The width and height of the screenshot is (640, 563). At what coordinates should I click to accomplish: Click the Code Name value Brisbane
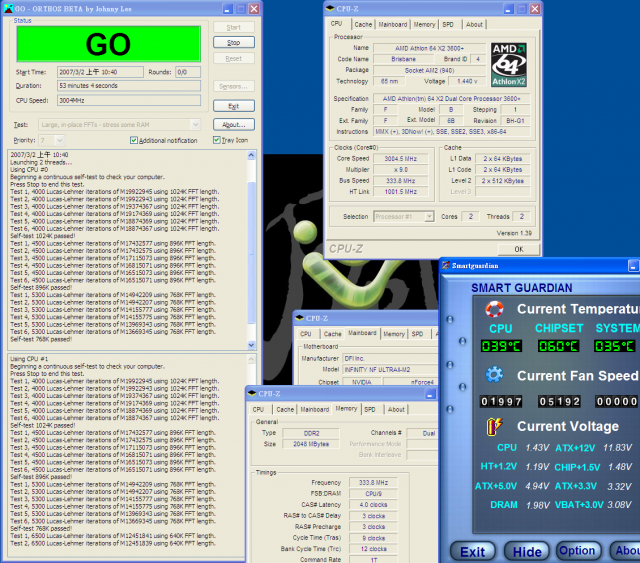point(403,59)
